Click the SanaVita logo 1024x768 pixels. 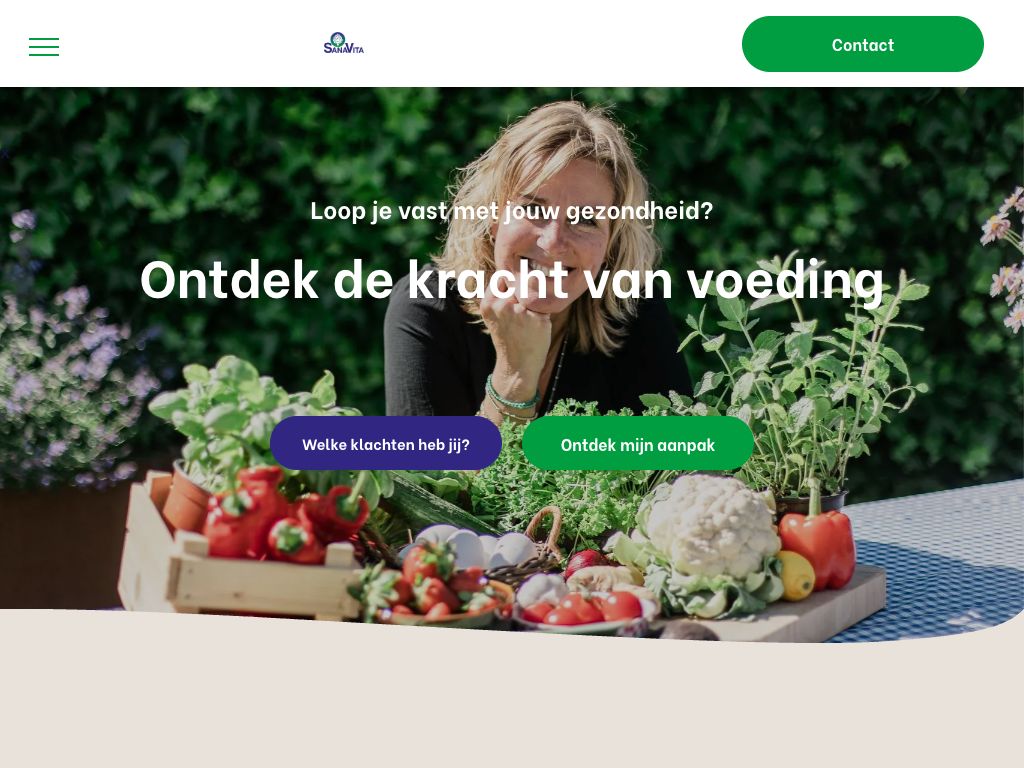pos(344,43)
